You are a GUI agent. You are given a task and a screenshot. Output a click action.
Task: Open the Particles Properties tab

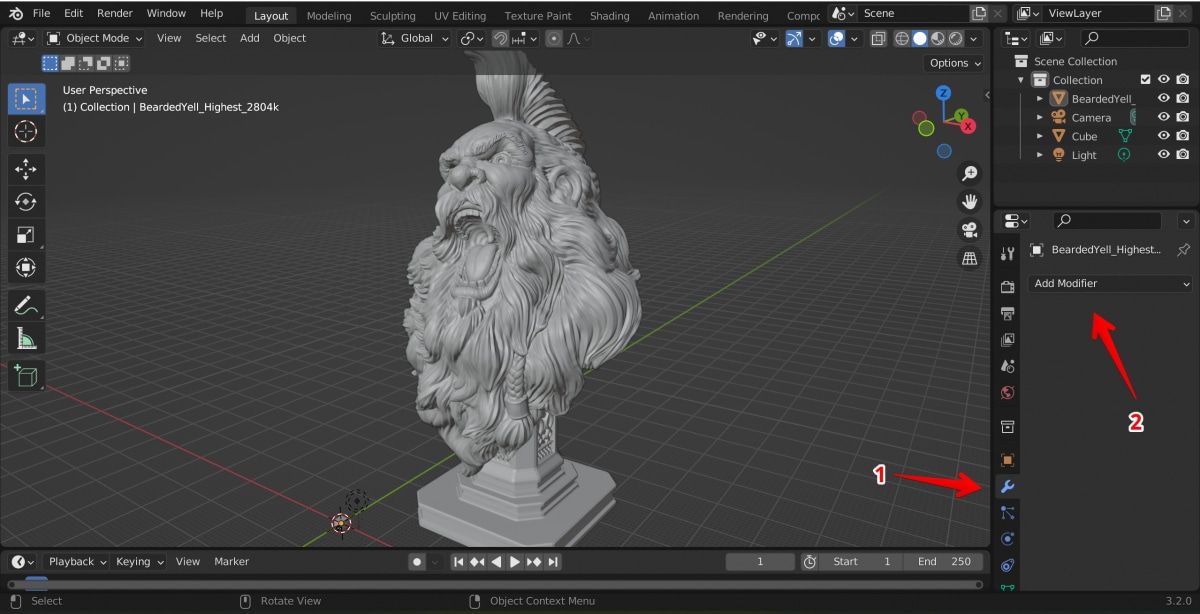point(1008,513)
